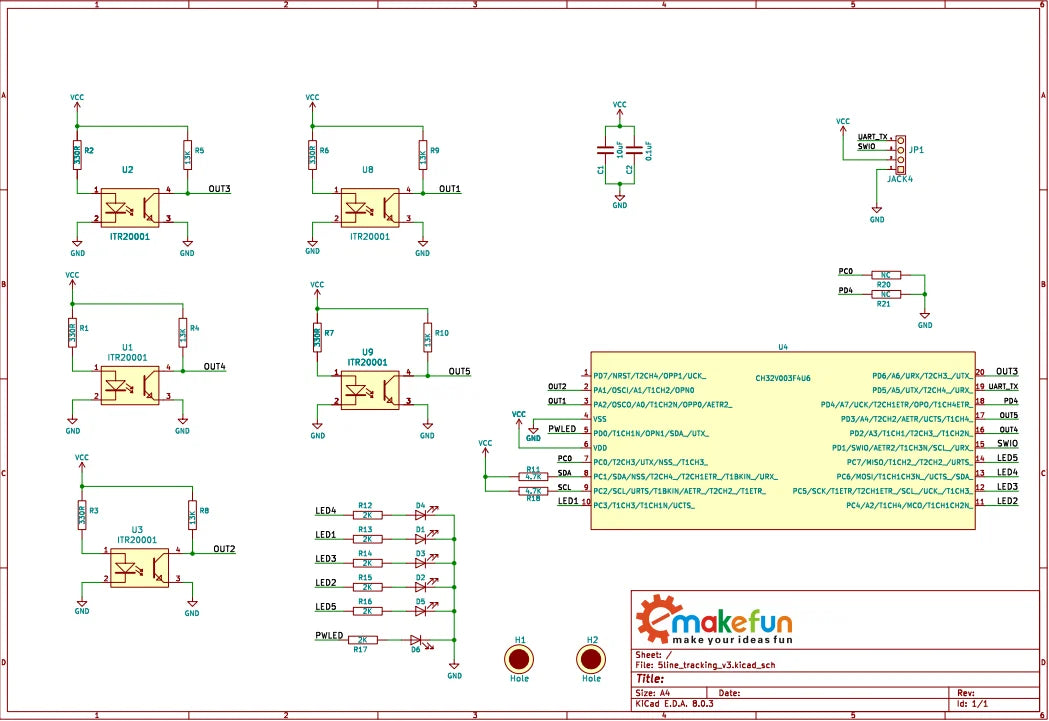Click the R18 4.7K pull-up resistor

point(533,491)
